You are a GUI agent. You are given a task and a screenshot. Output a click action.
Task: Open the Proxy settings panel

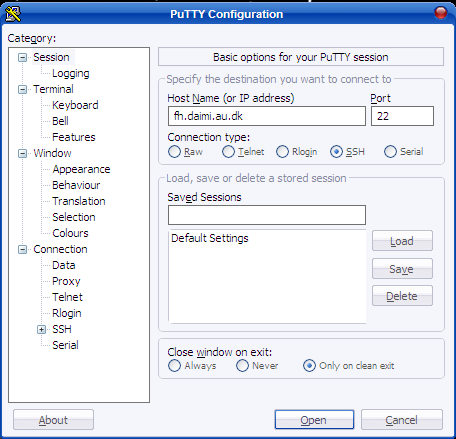pyautogui.click(x=66, y=281)
